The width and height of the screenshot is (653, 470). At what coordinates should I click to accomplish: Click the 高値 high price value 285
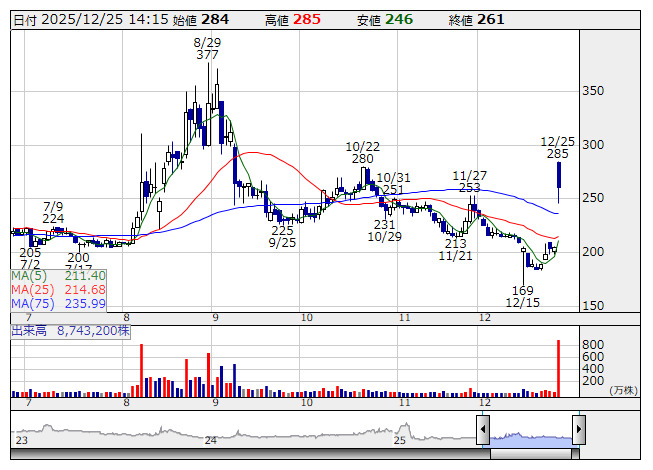click(x=307, y=20)
